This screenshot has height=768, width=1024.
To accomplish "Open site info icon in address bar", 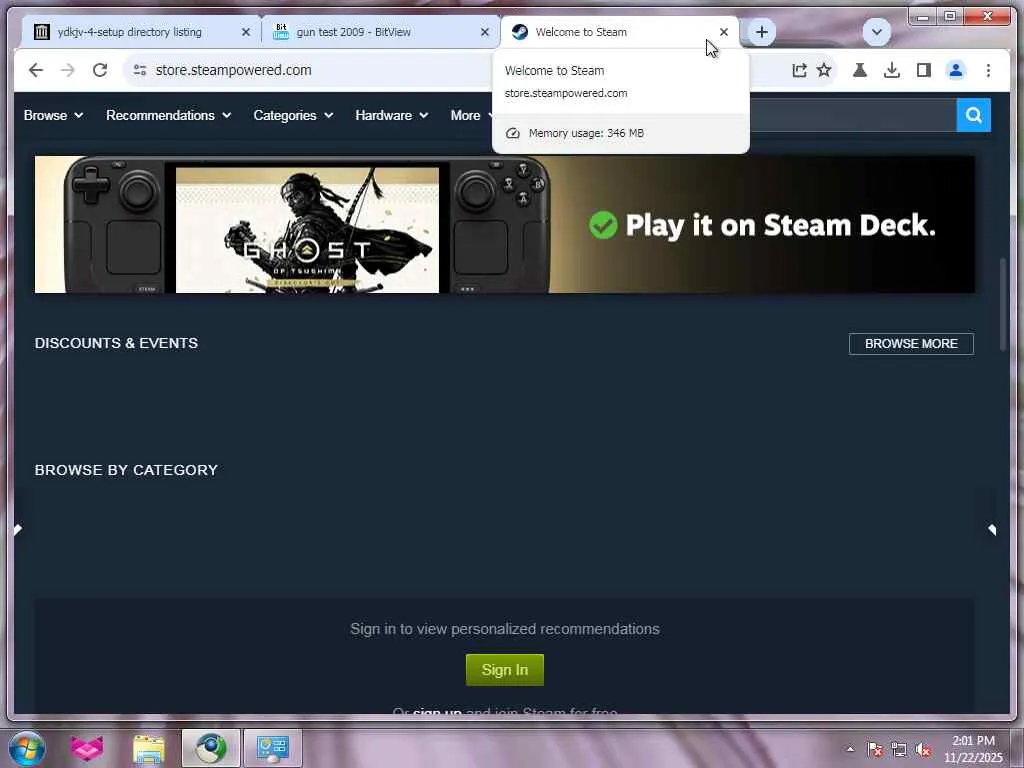I will click(140, 70).
